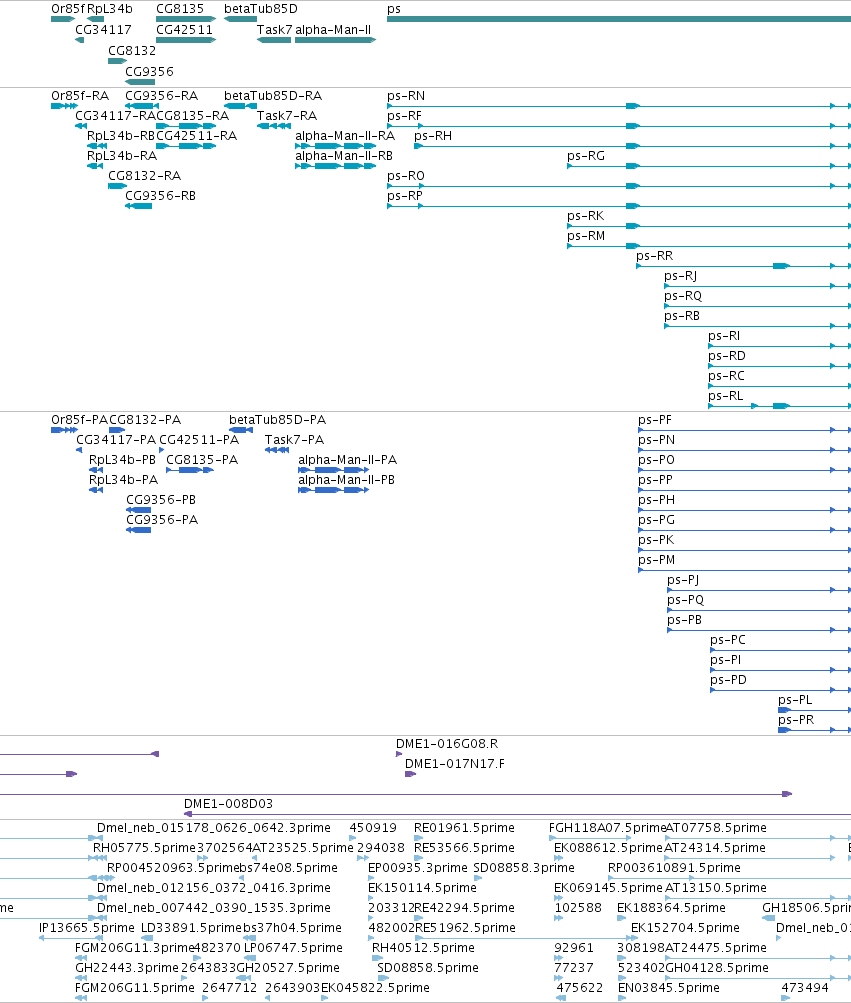The image size is (851, 1003).
Task: Click the ps-RG transcript label
Action: 585,155
